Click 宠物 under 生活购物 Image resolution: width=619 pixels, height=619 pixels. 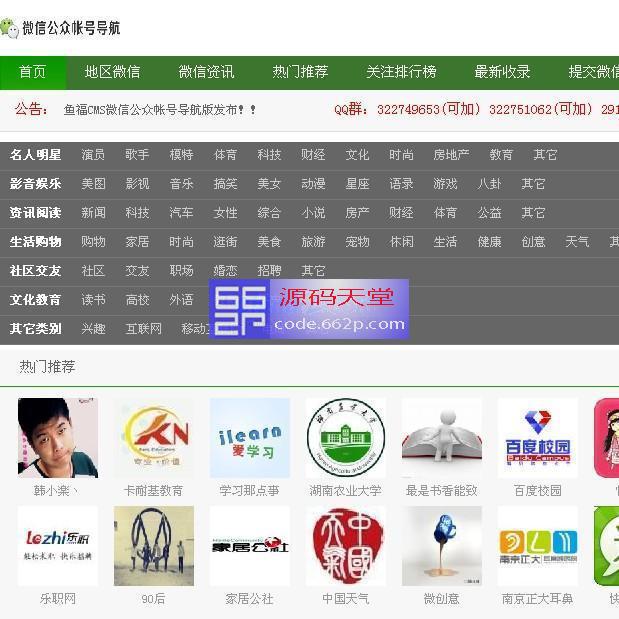358,242
